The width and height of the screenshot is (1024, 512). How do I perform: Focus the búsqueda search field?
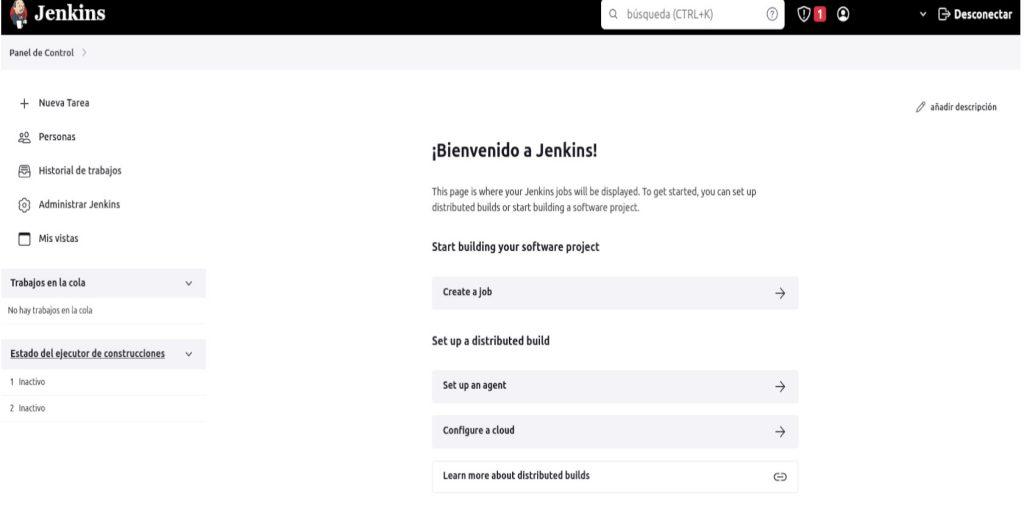(692, 14)
